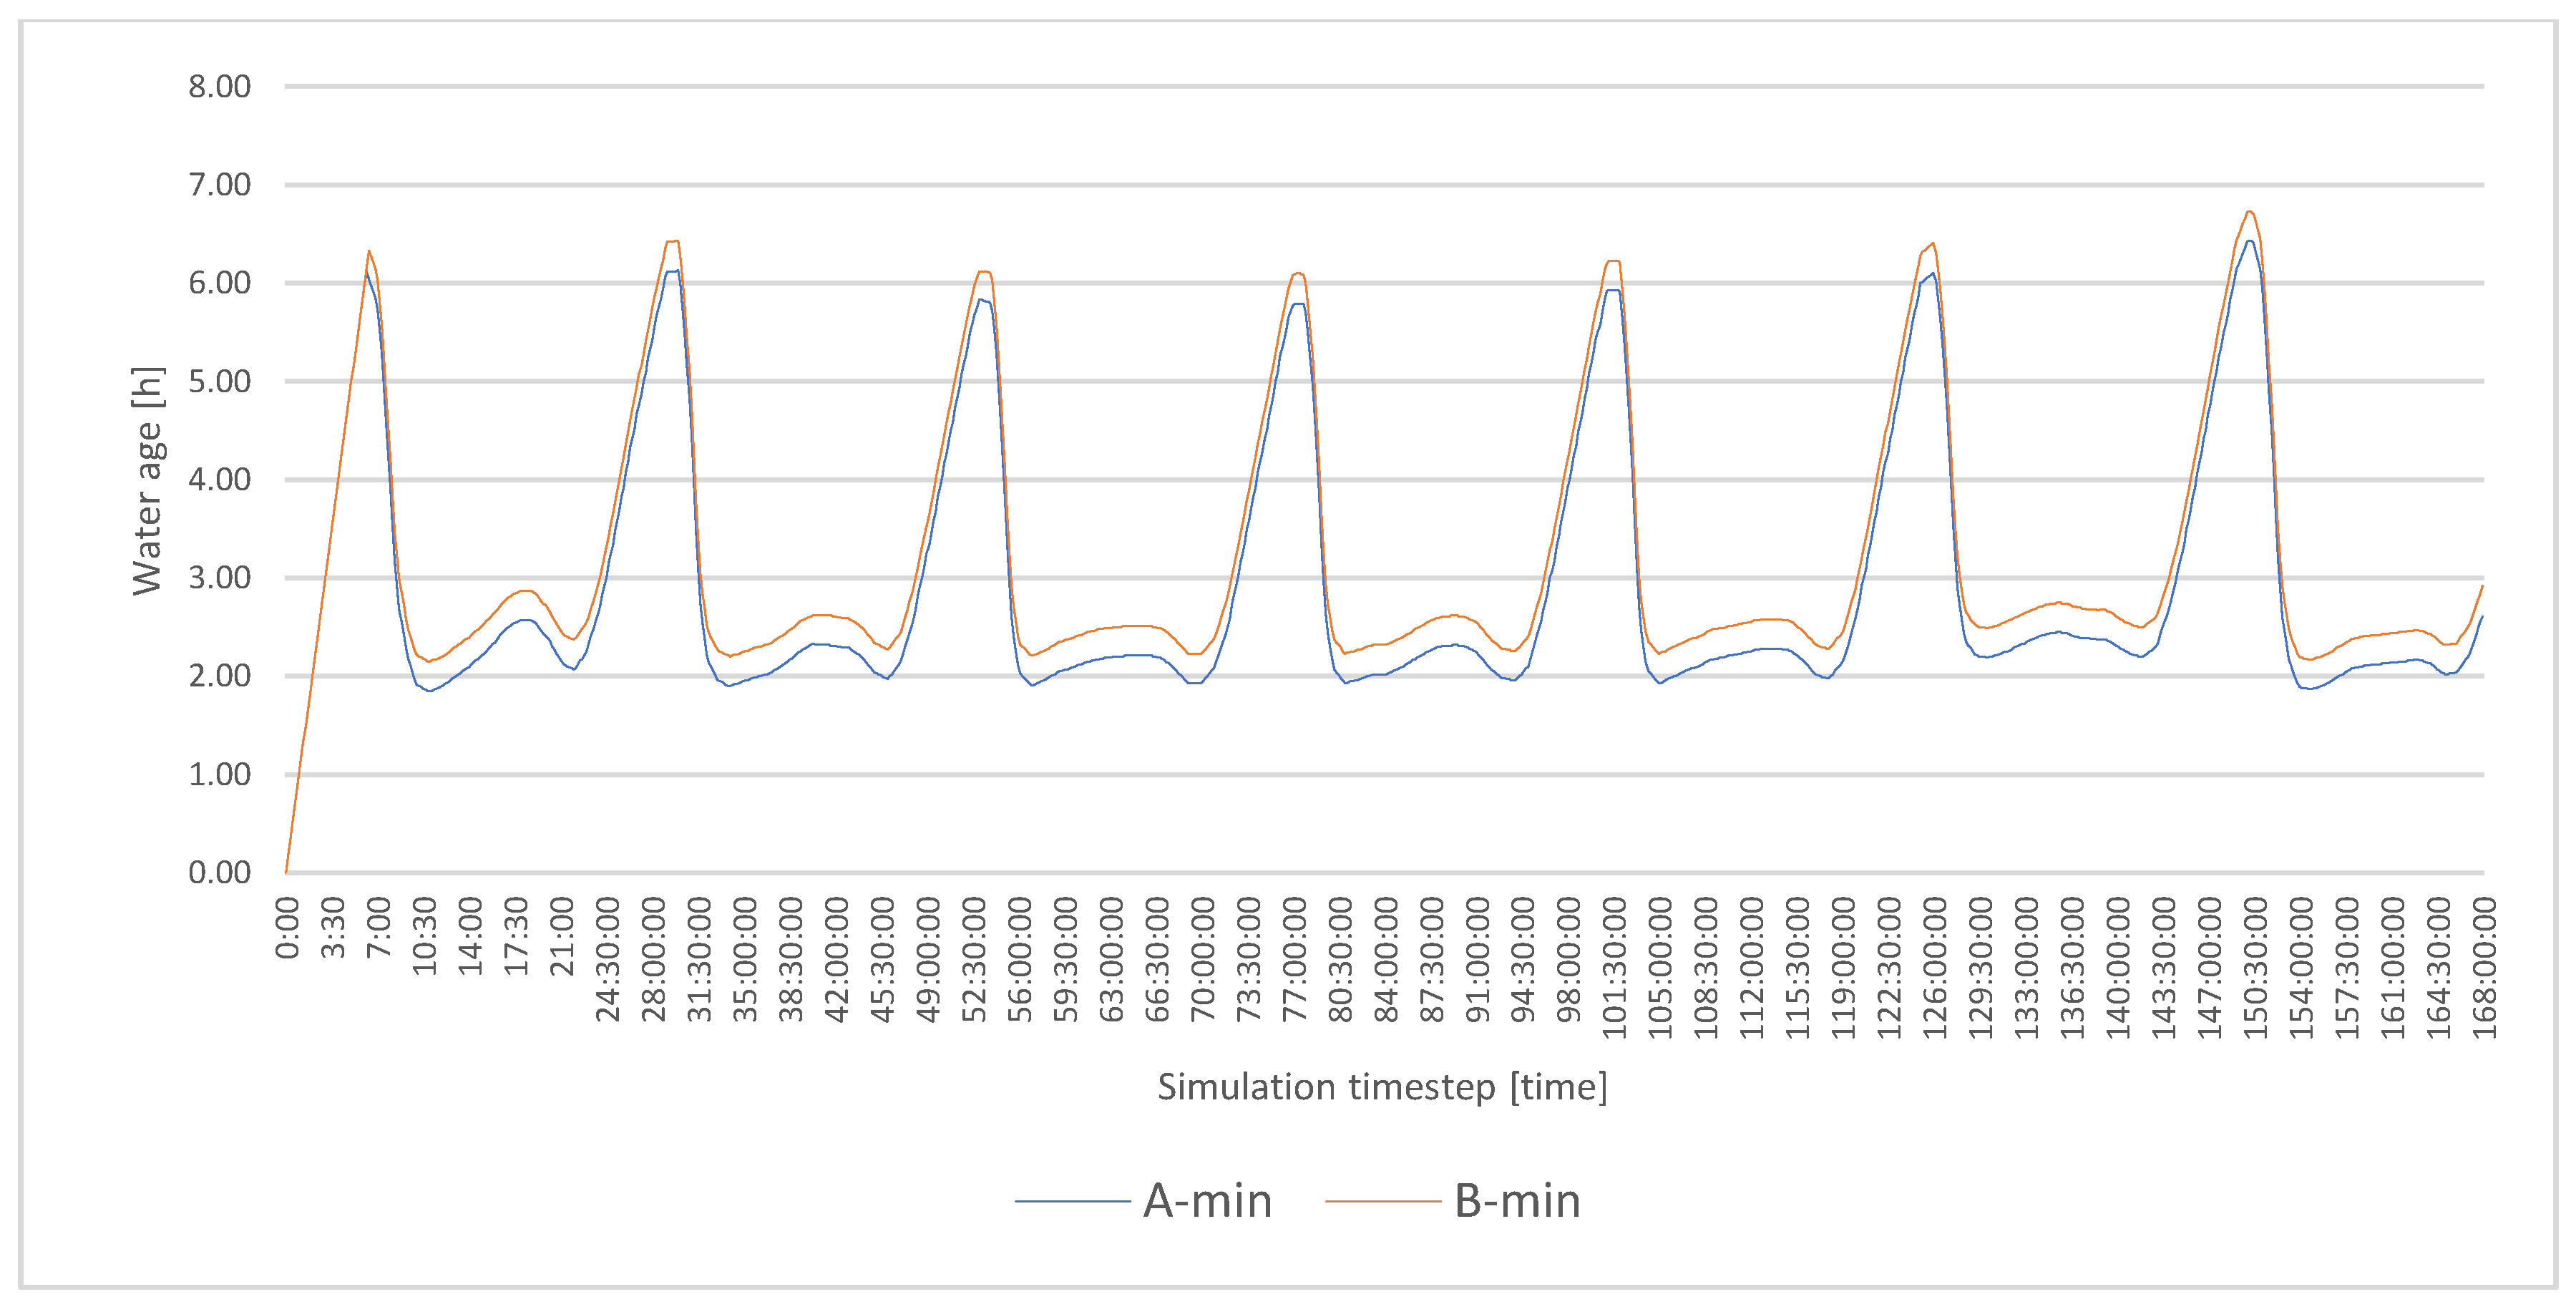Click the 28:00:00 x-axis tick label
This screenshot has width=2576, height=1312.
tap(653, 958)
